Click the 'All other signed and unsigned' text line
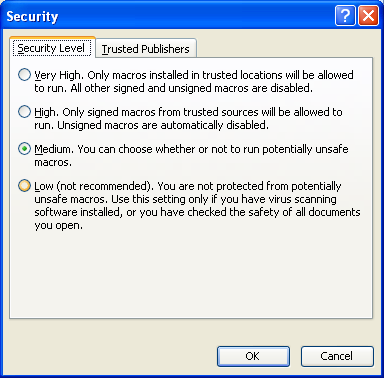Screen dimensions: 384x378 click(x=173, y=88)
